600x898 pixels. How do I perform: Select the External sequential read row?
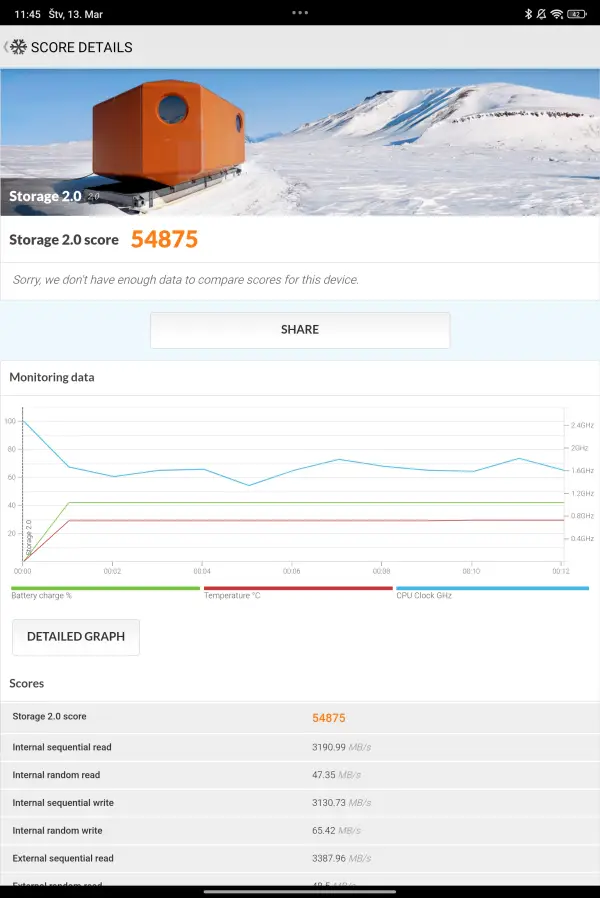coord(300,858)
